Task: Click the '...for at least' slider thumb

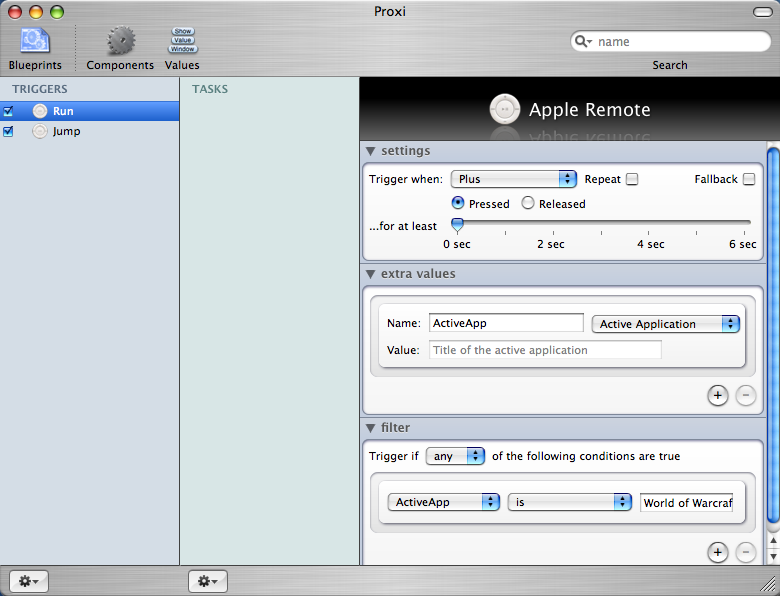Action: 457,225
